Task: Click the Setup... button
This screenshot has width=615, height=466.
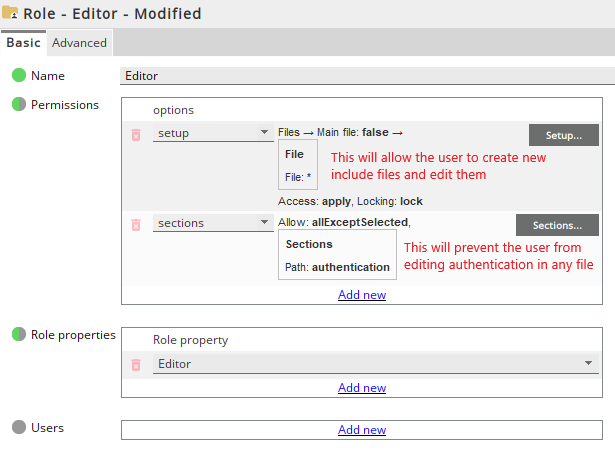Action: click(564, 135)
